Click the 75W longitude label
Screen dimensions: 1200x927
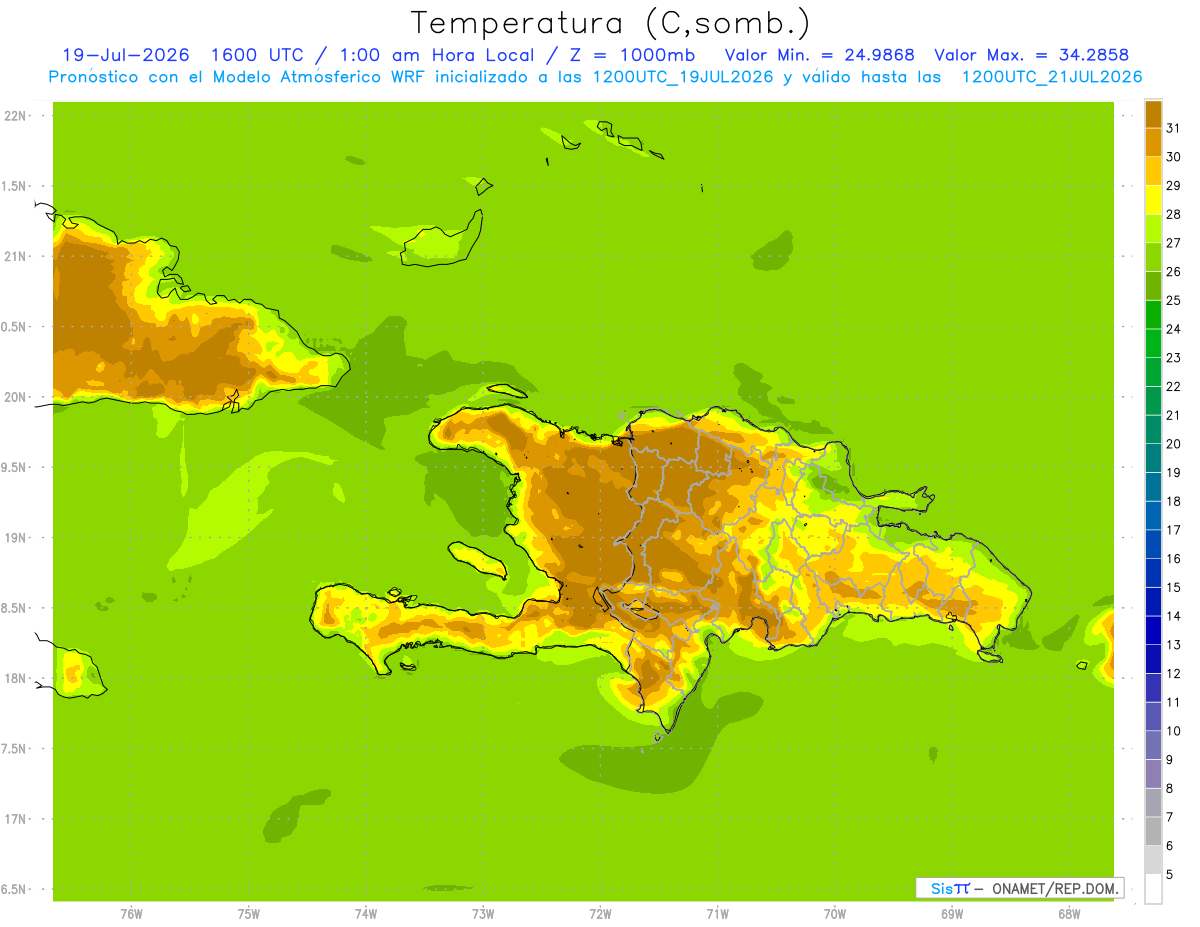[x=248, y=913]
